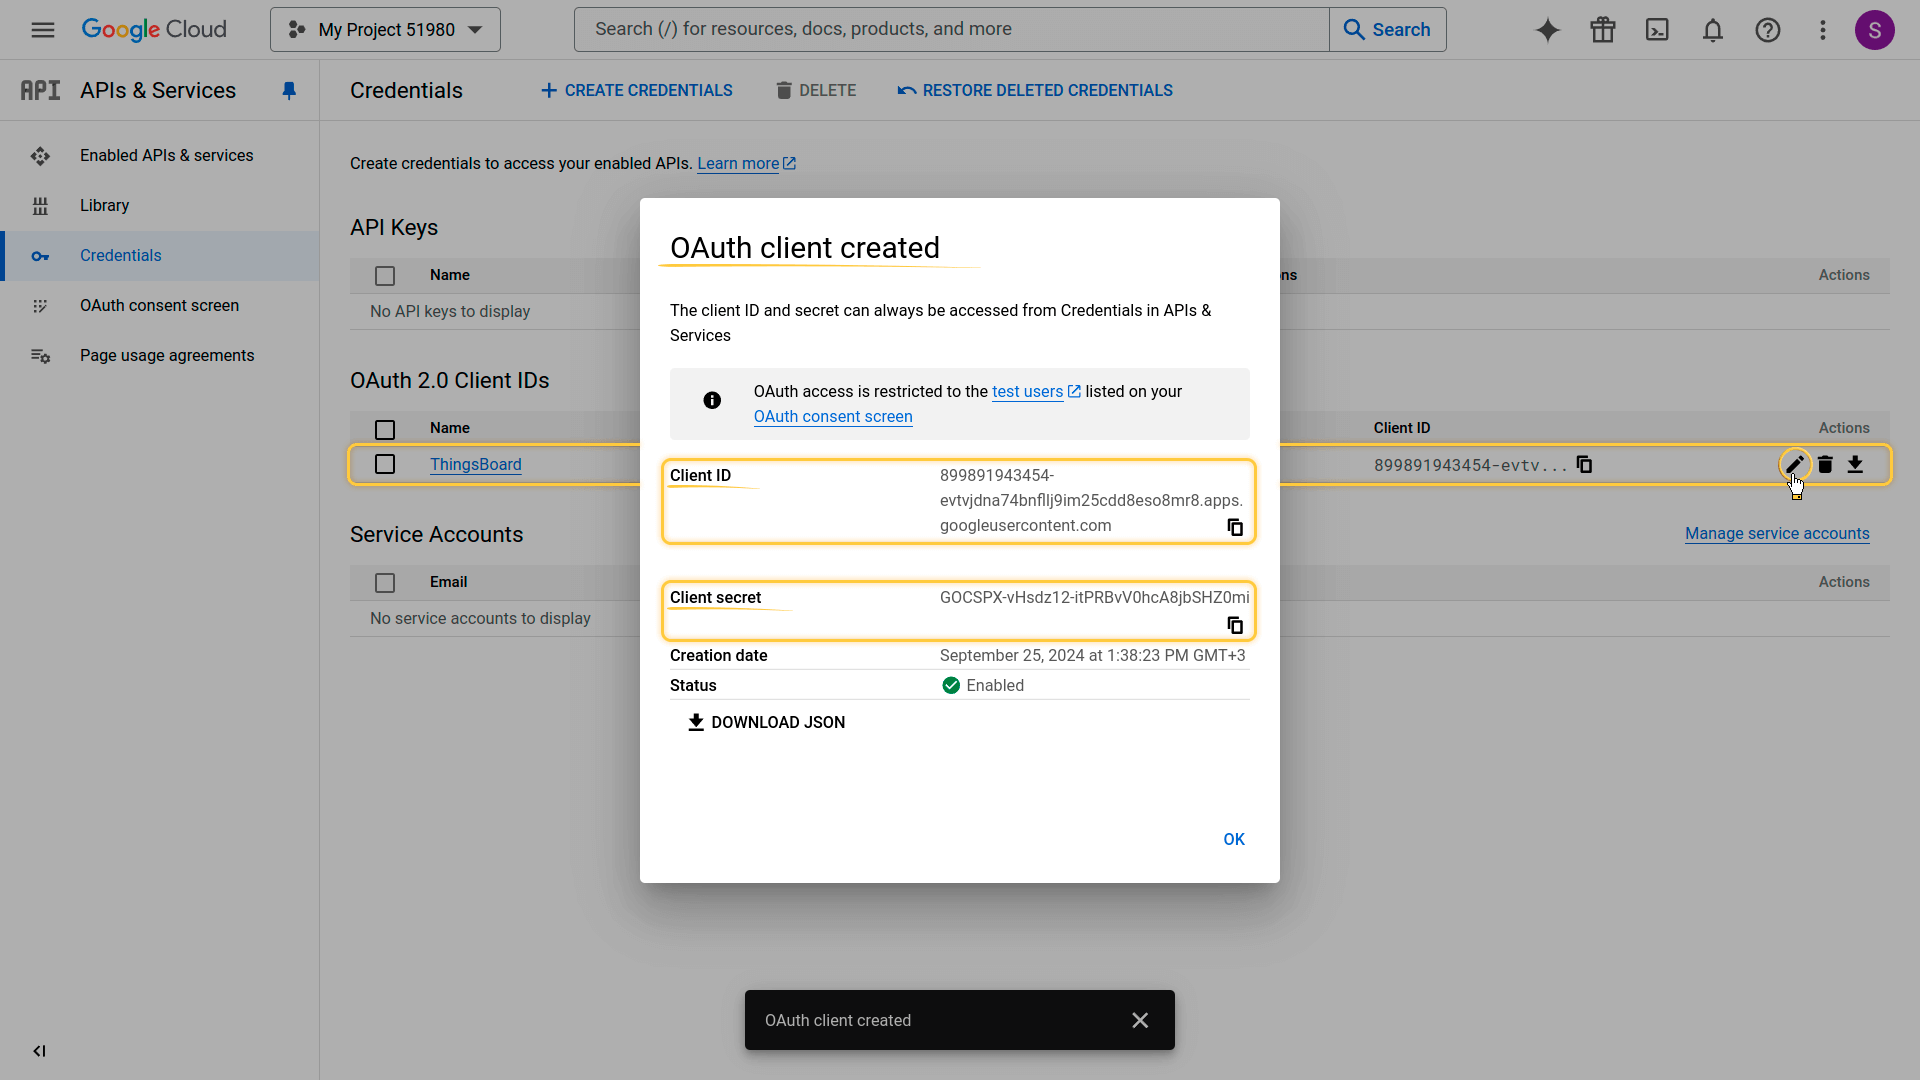
Task: Download ThingsBoard OAuth client via row icon
Action: pyautogui.click(x=1855, y=464)
